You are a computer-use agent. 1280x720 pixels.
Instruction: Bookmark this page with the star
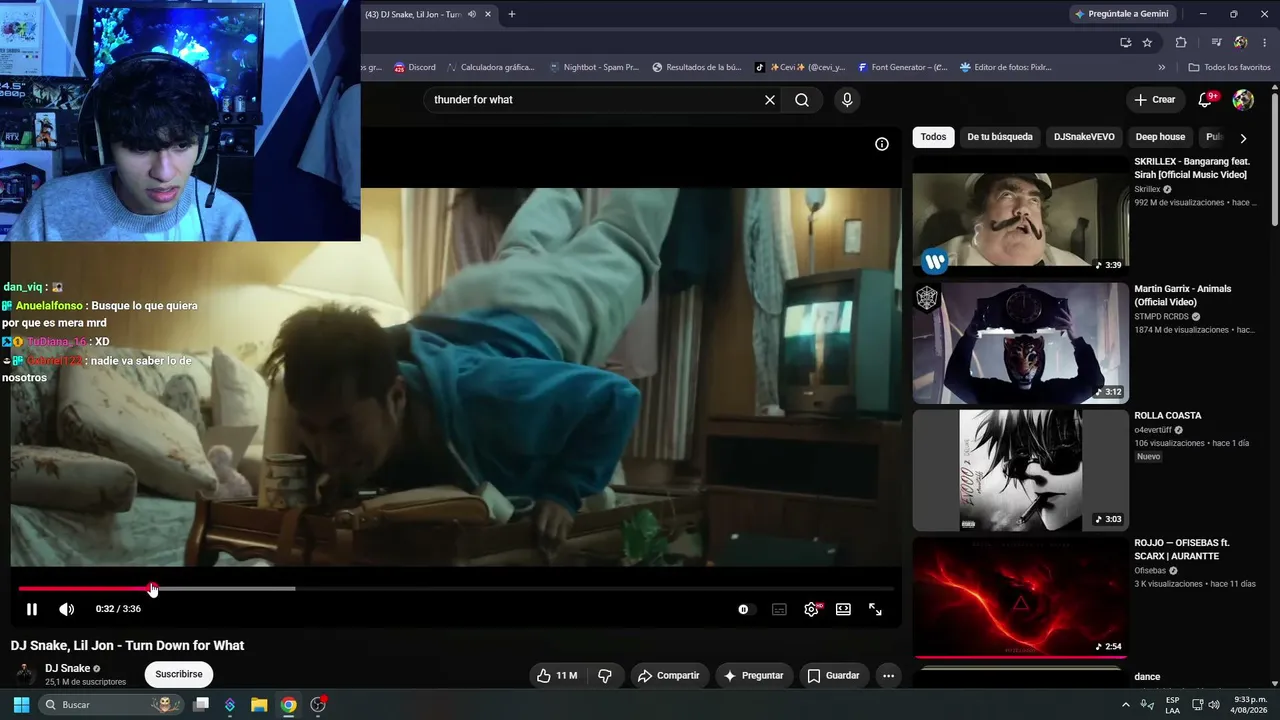[x=1147, y=42]
